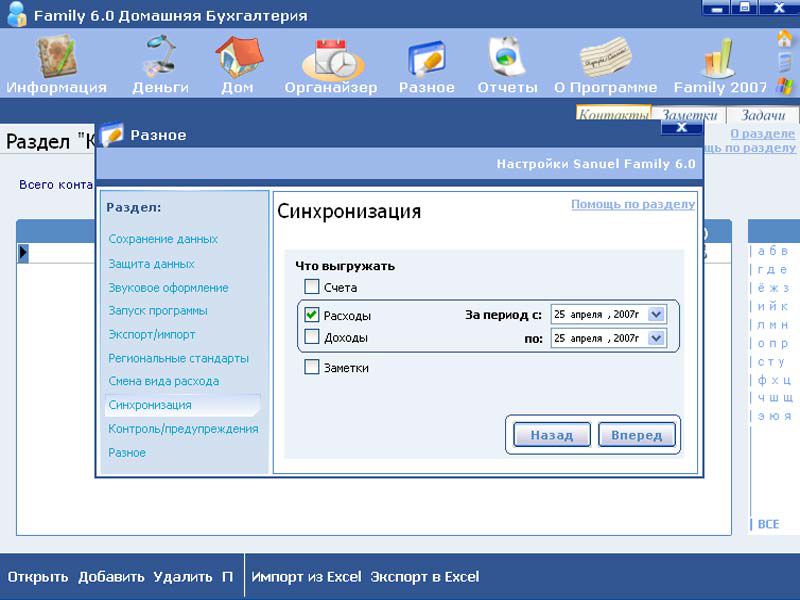Screen dimensions: 800x600
Task: Open the Дом house icon
Action: (238, 58)
